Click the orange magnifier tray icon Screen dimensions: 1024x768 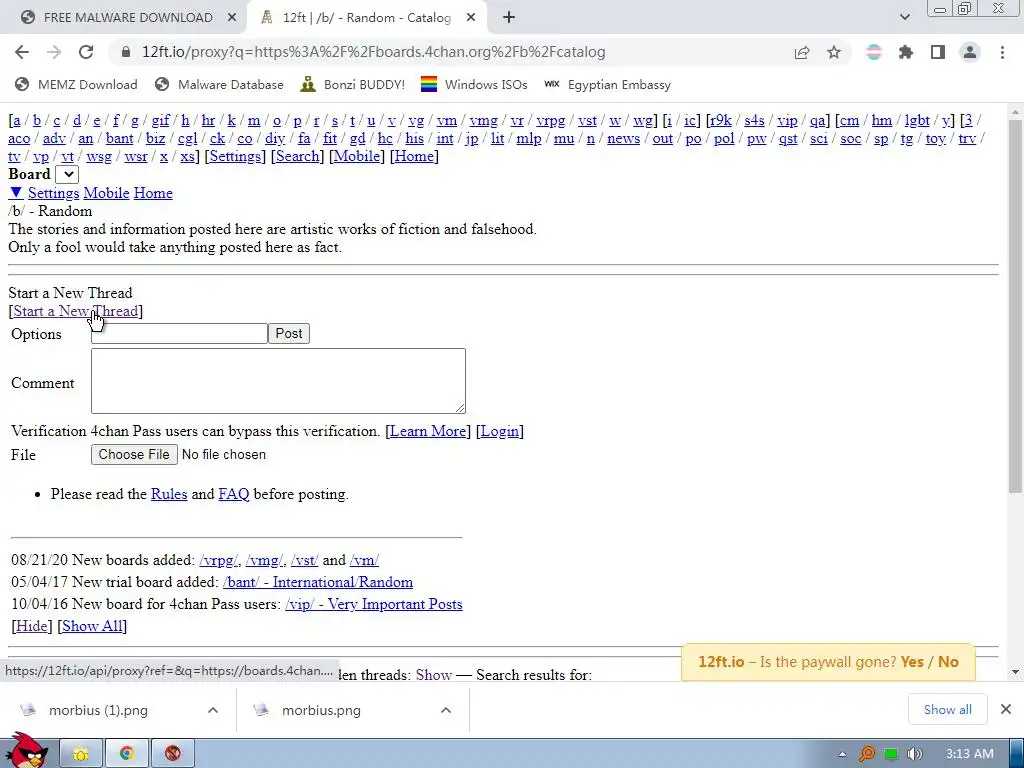coord(867,754)
